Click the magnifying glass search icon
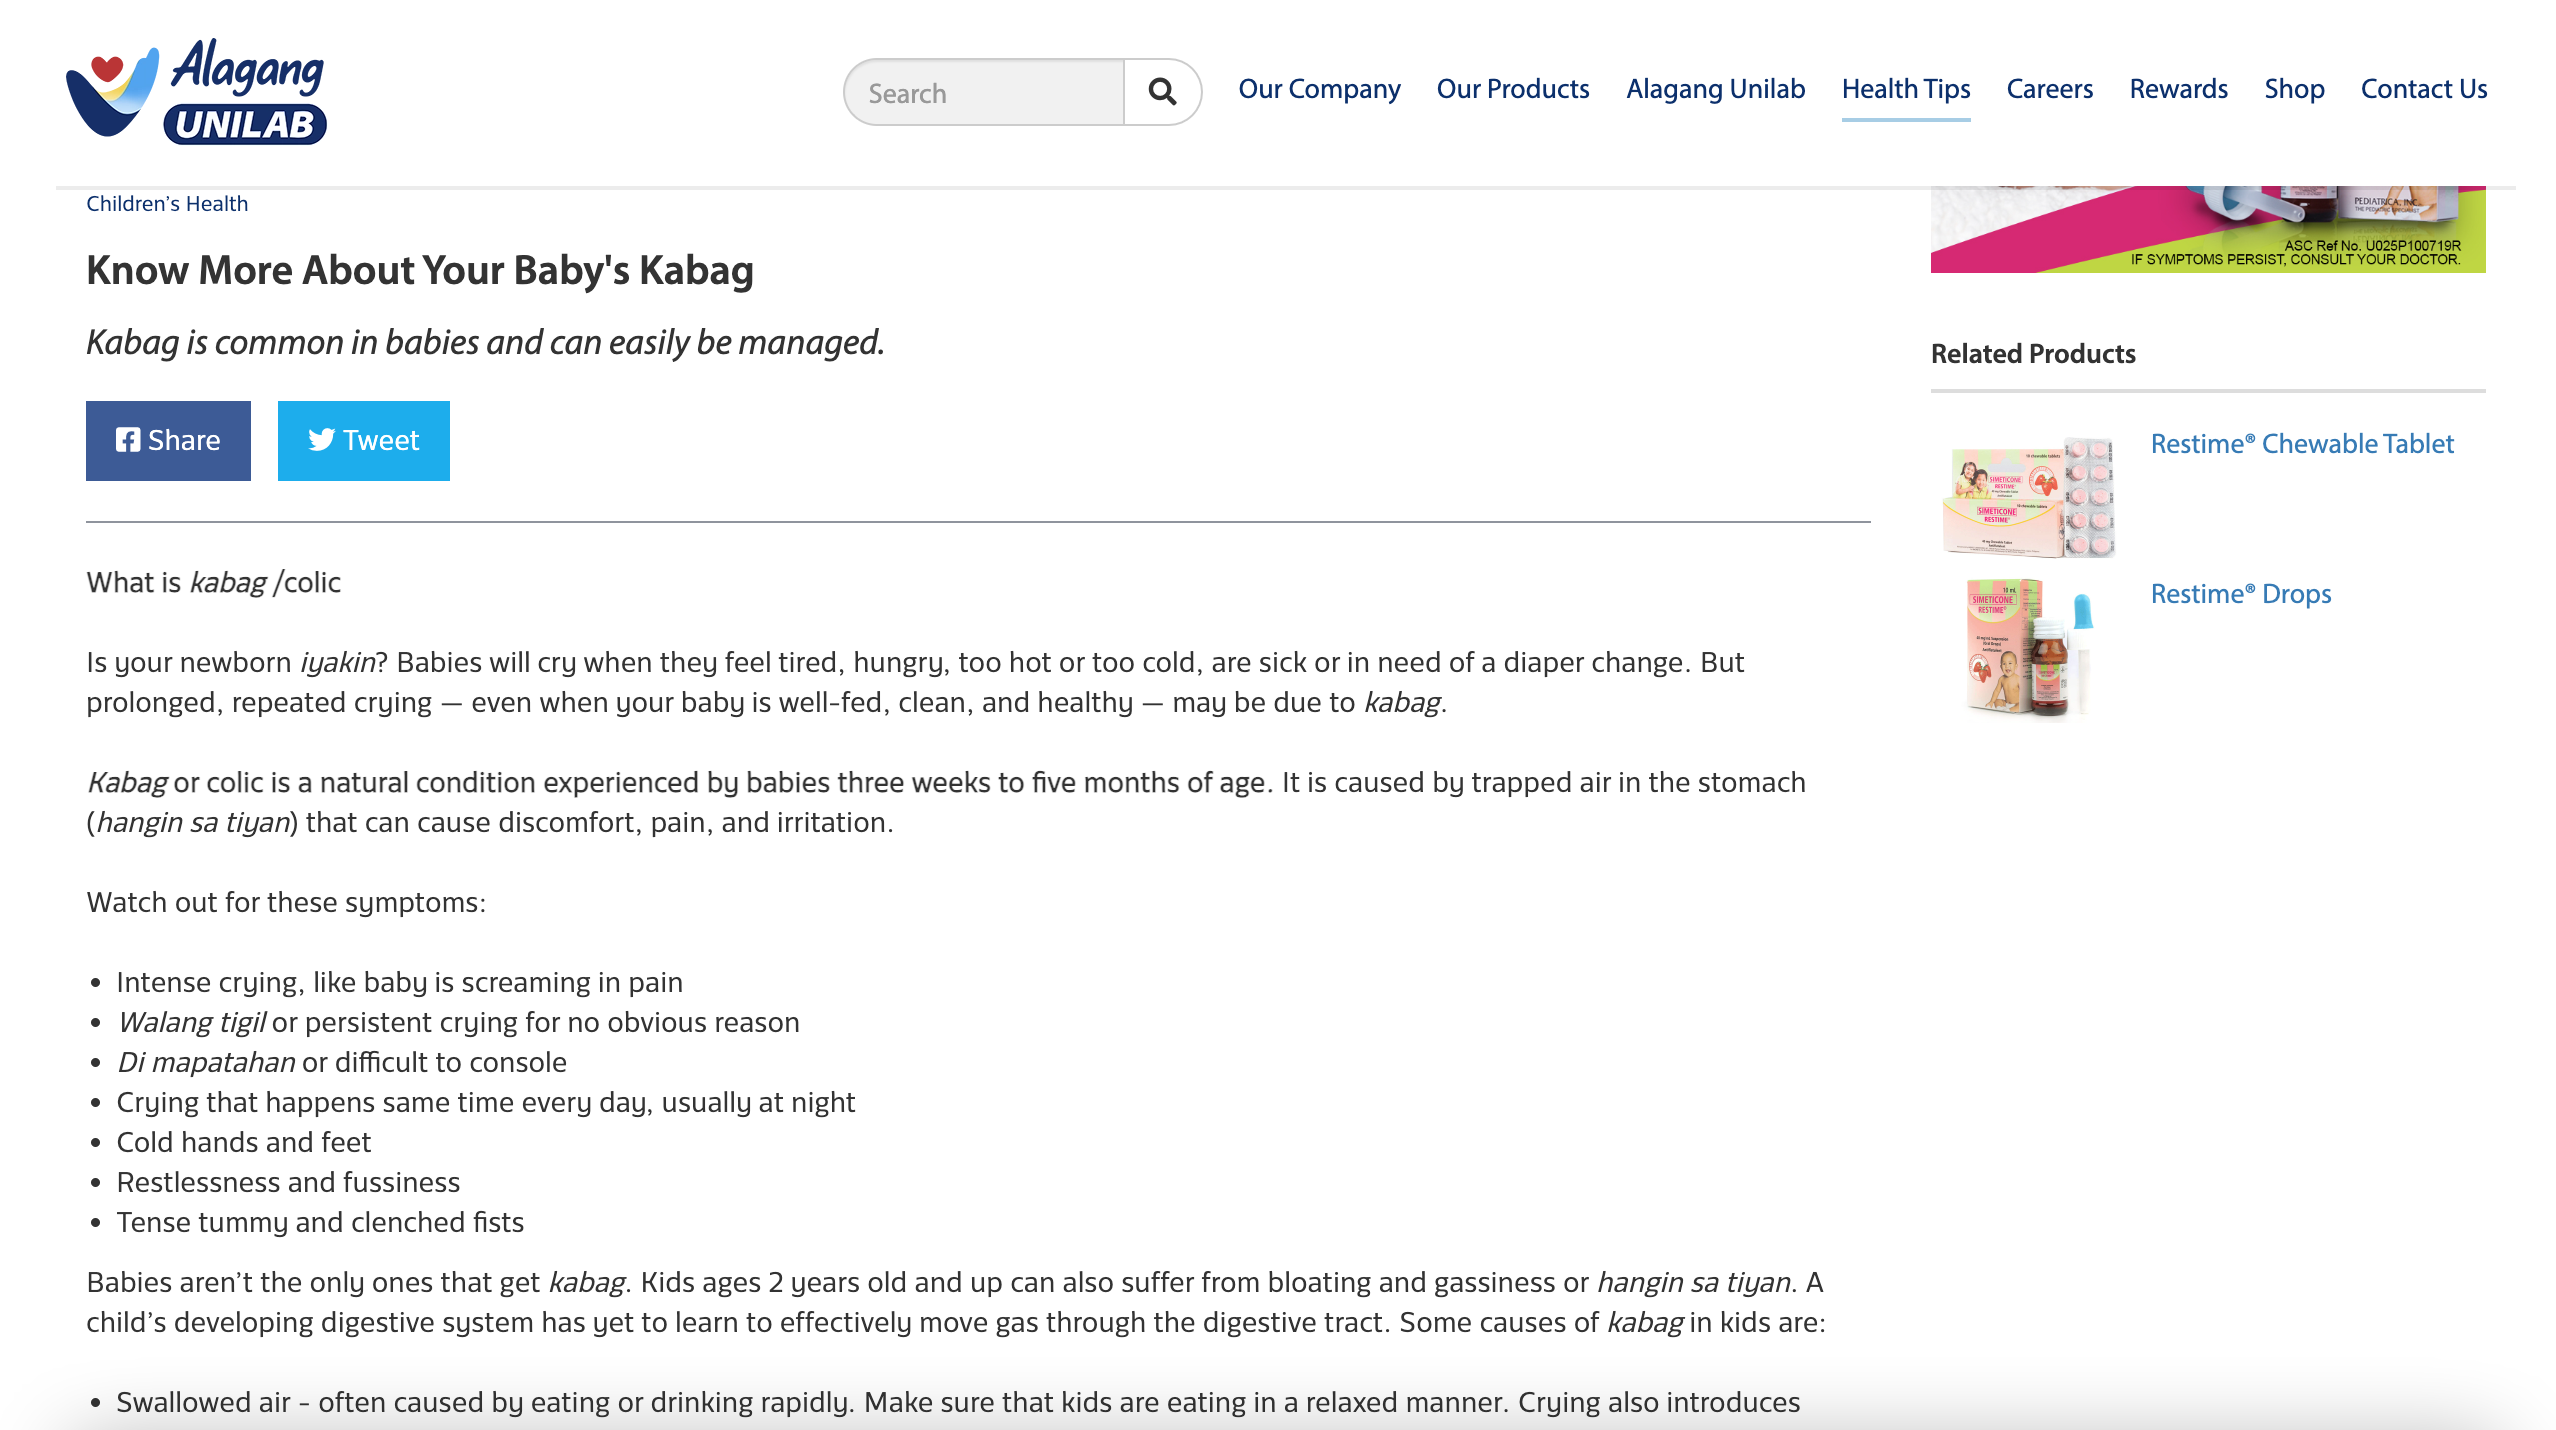Viewport: 2556px width, 1430px height. 1161,92
